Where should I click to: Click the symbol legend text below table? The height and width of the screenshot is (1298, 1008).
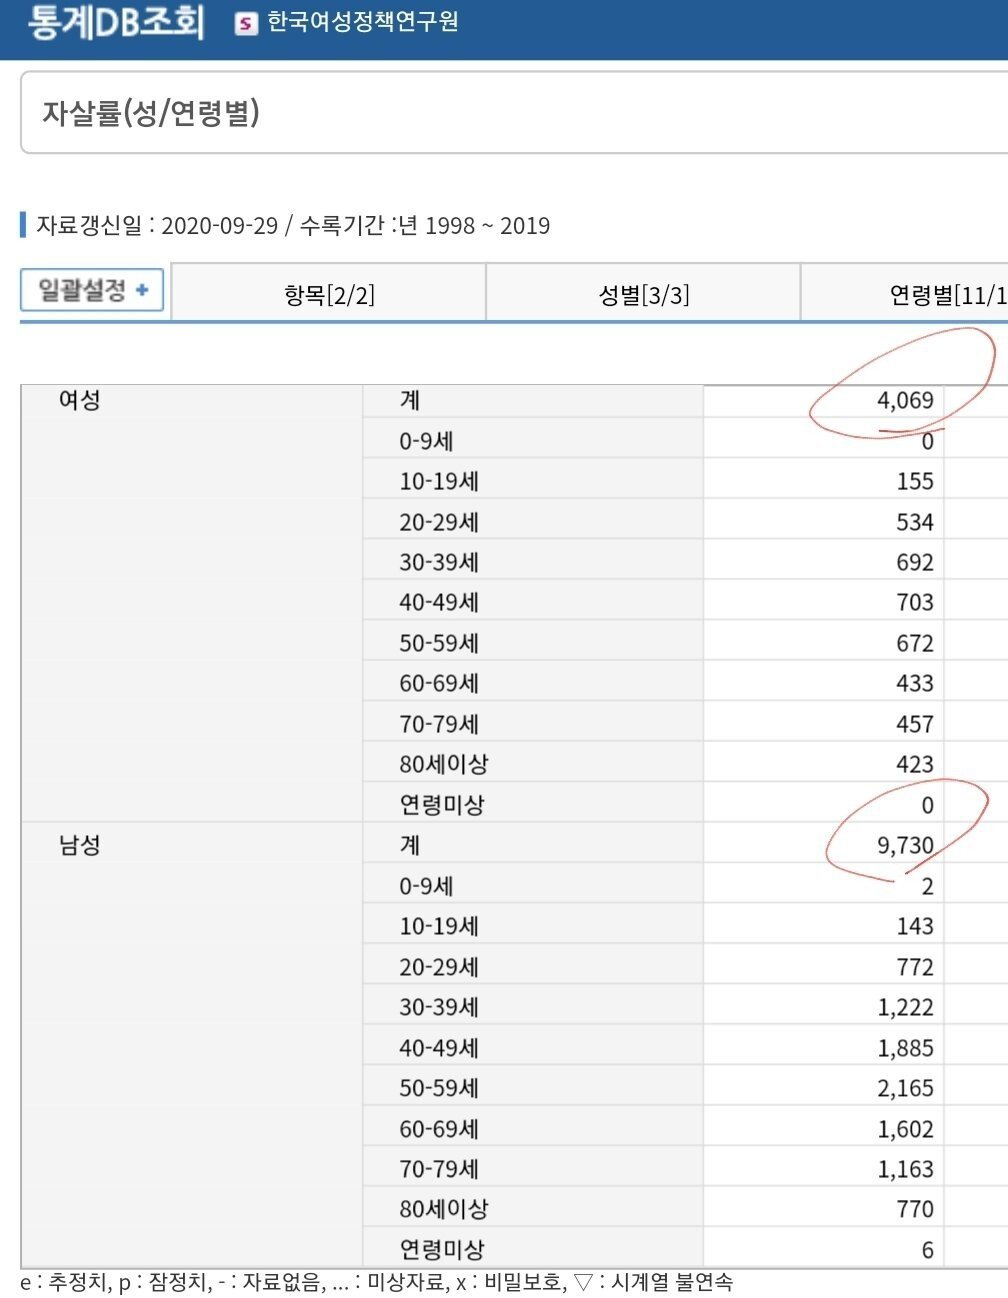[376, 1282]
